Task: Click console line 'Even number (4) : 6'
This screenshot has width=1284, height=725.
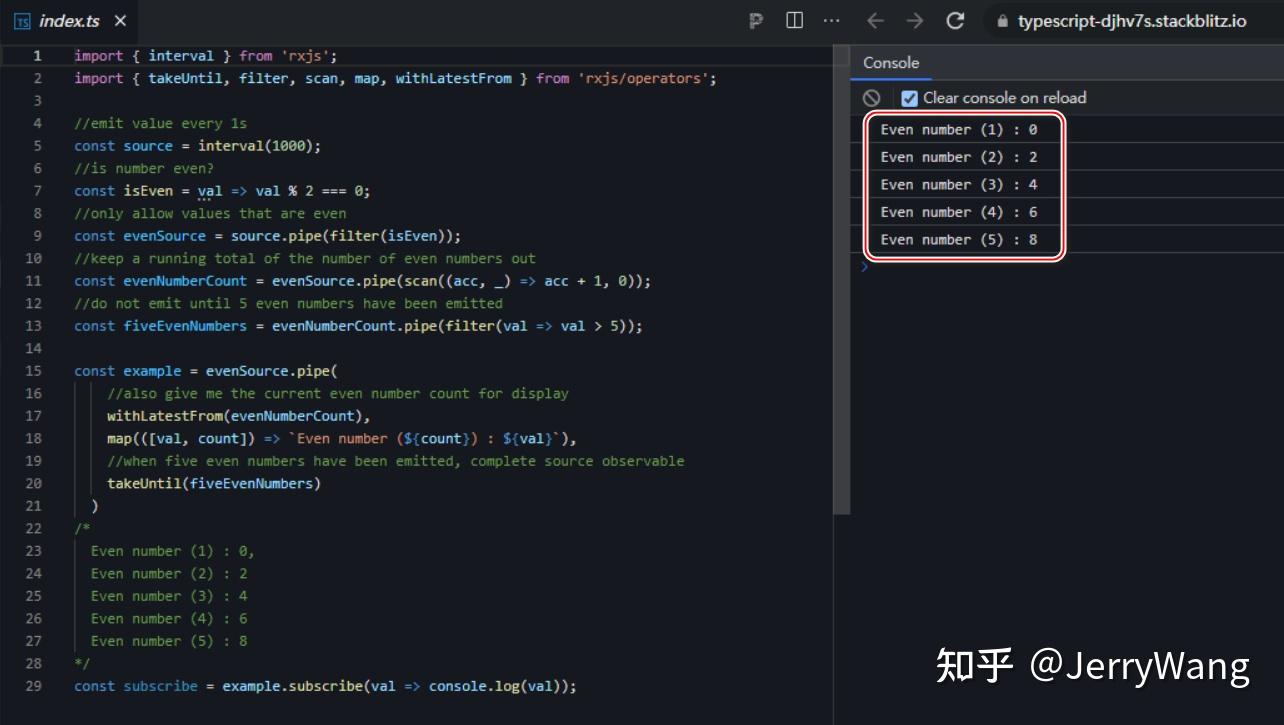Action: [x=959, y=212]
